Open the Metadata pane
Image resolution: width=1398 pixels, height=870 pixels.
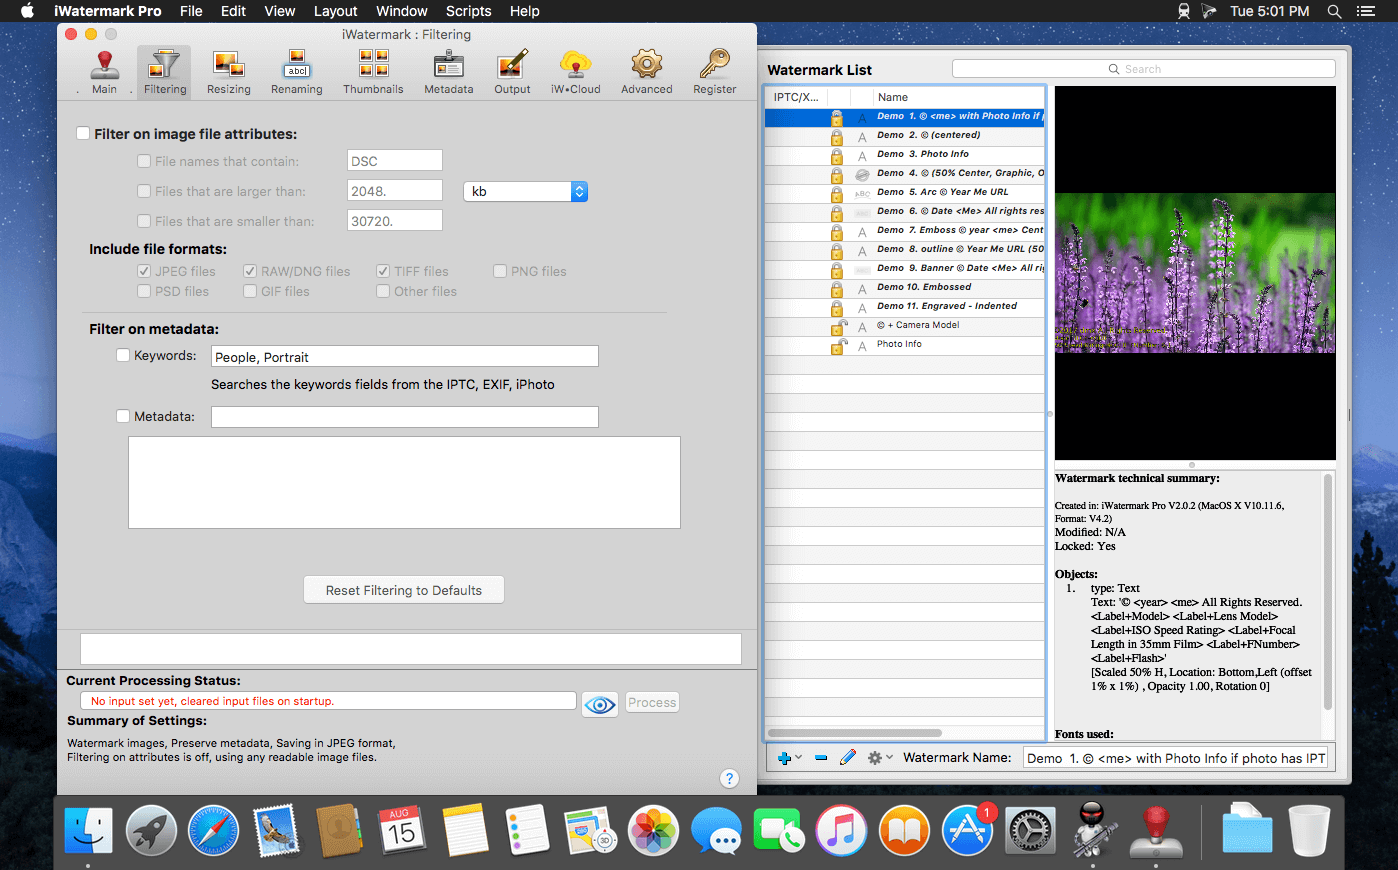click(448, 72)
